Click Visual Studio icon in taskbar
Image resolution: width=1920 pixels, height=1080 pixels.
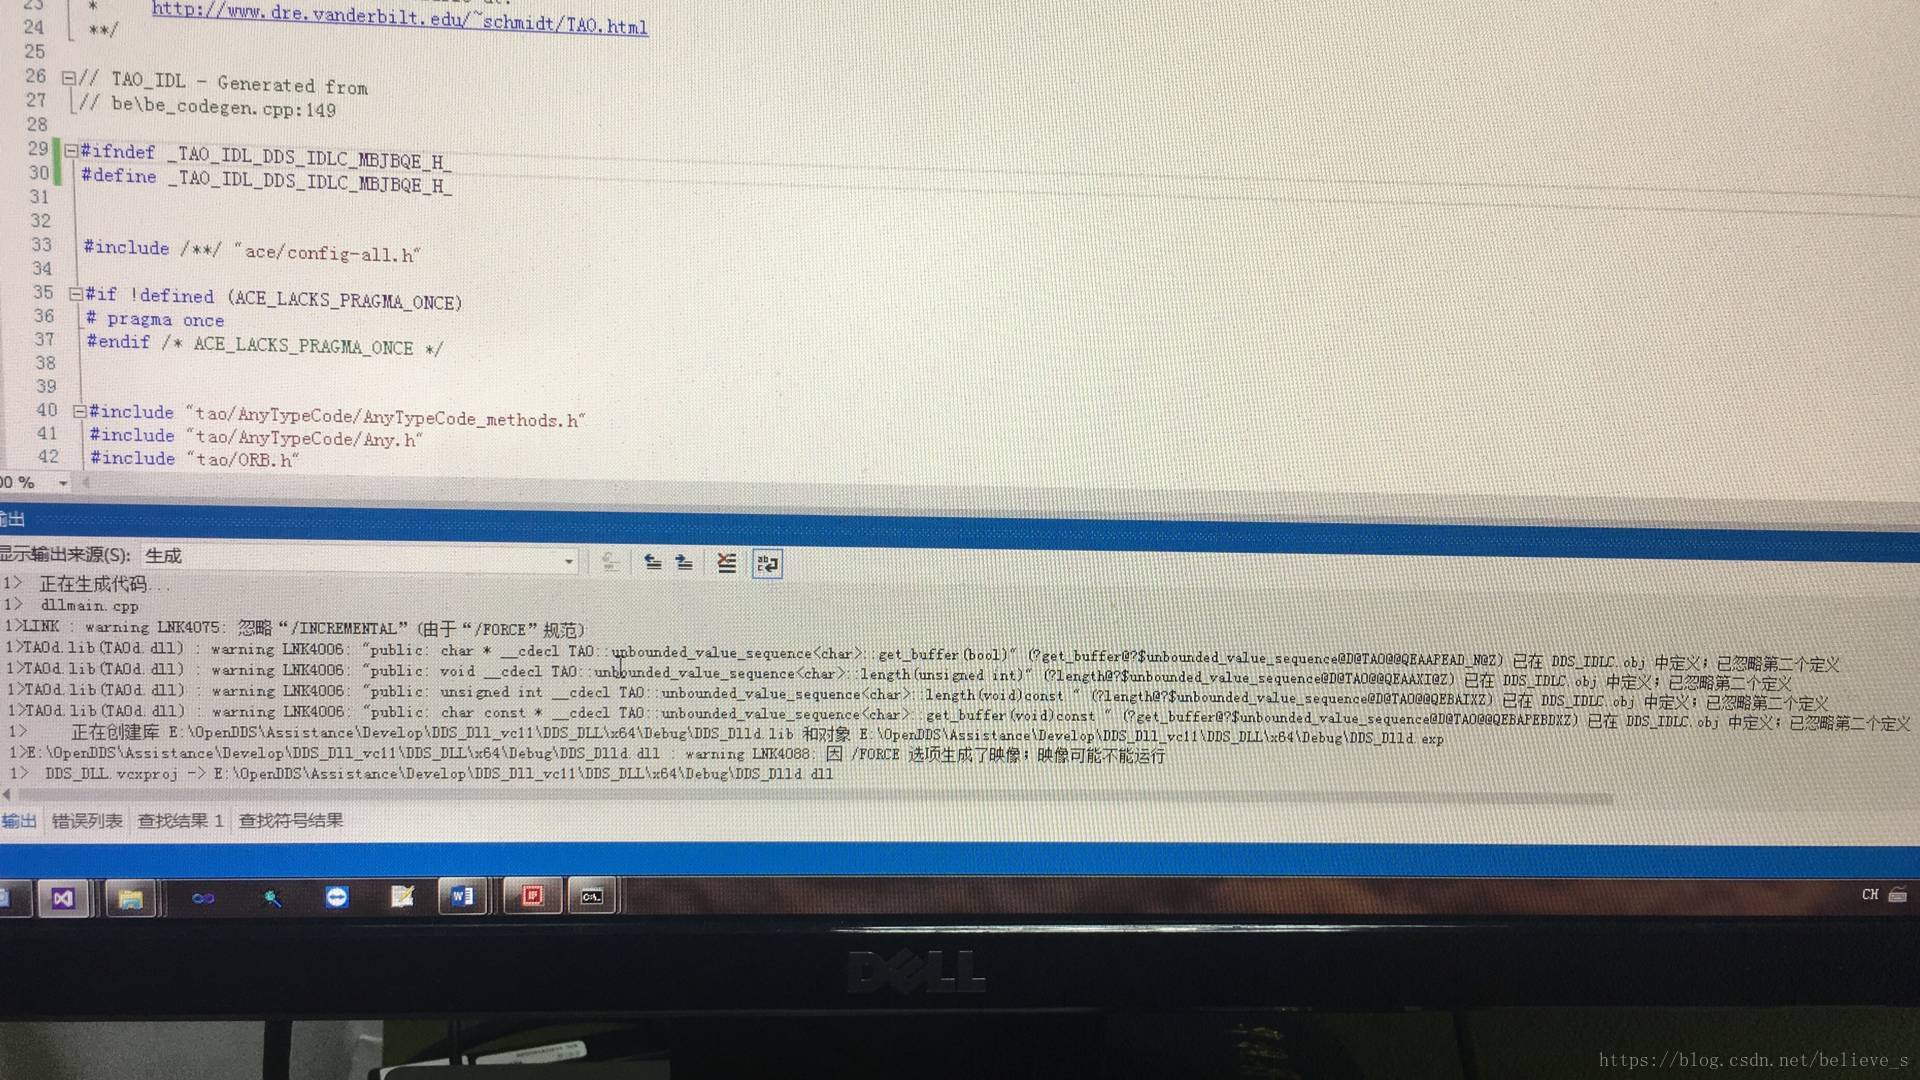[x=63, y=898]
